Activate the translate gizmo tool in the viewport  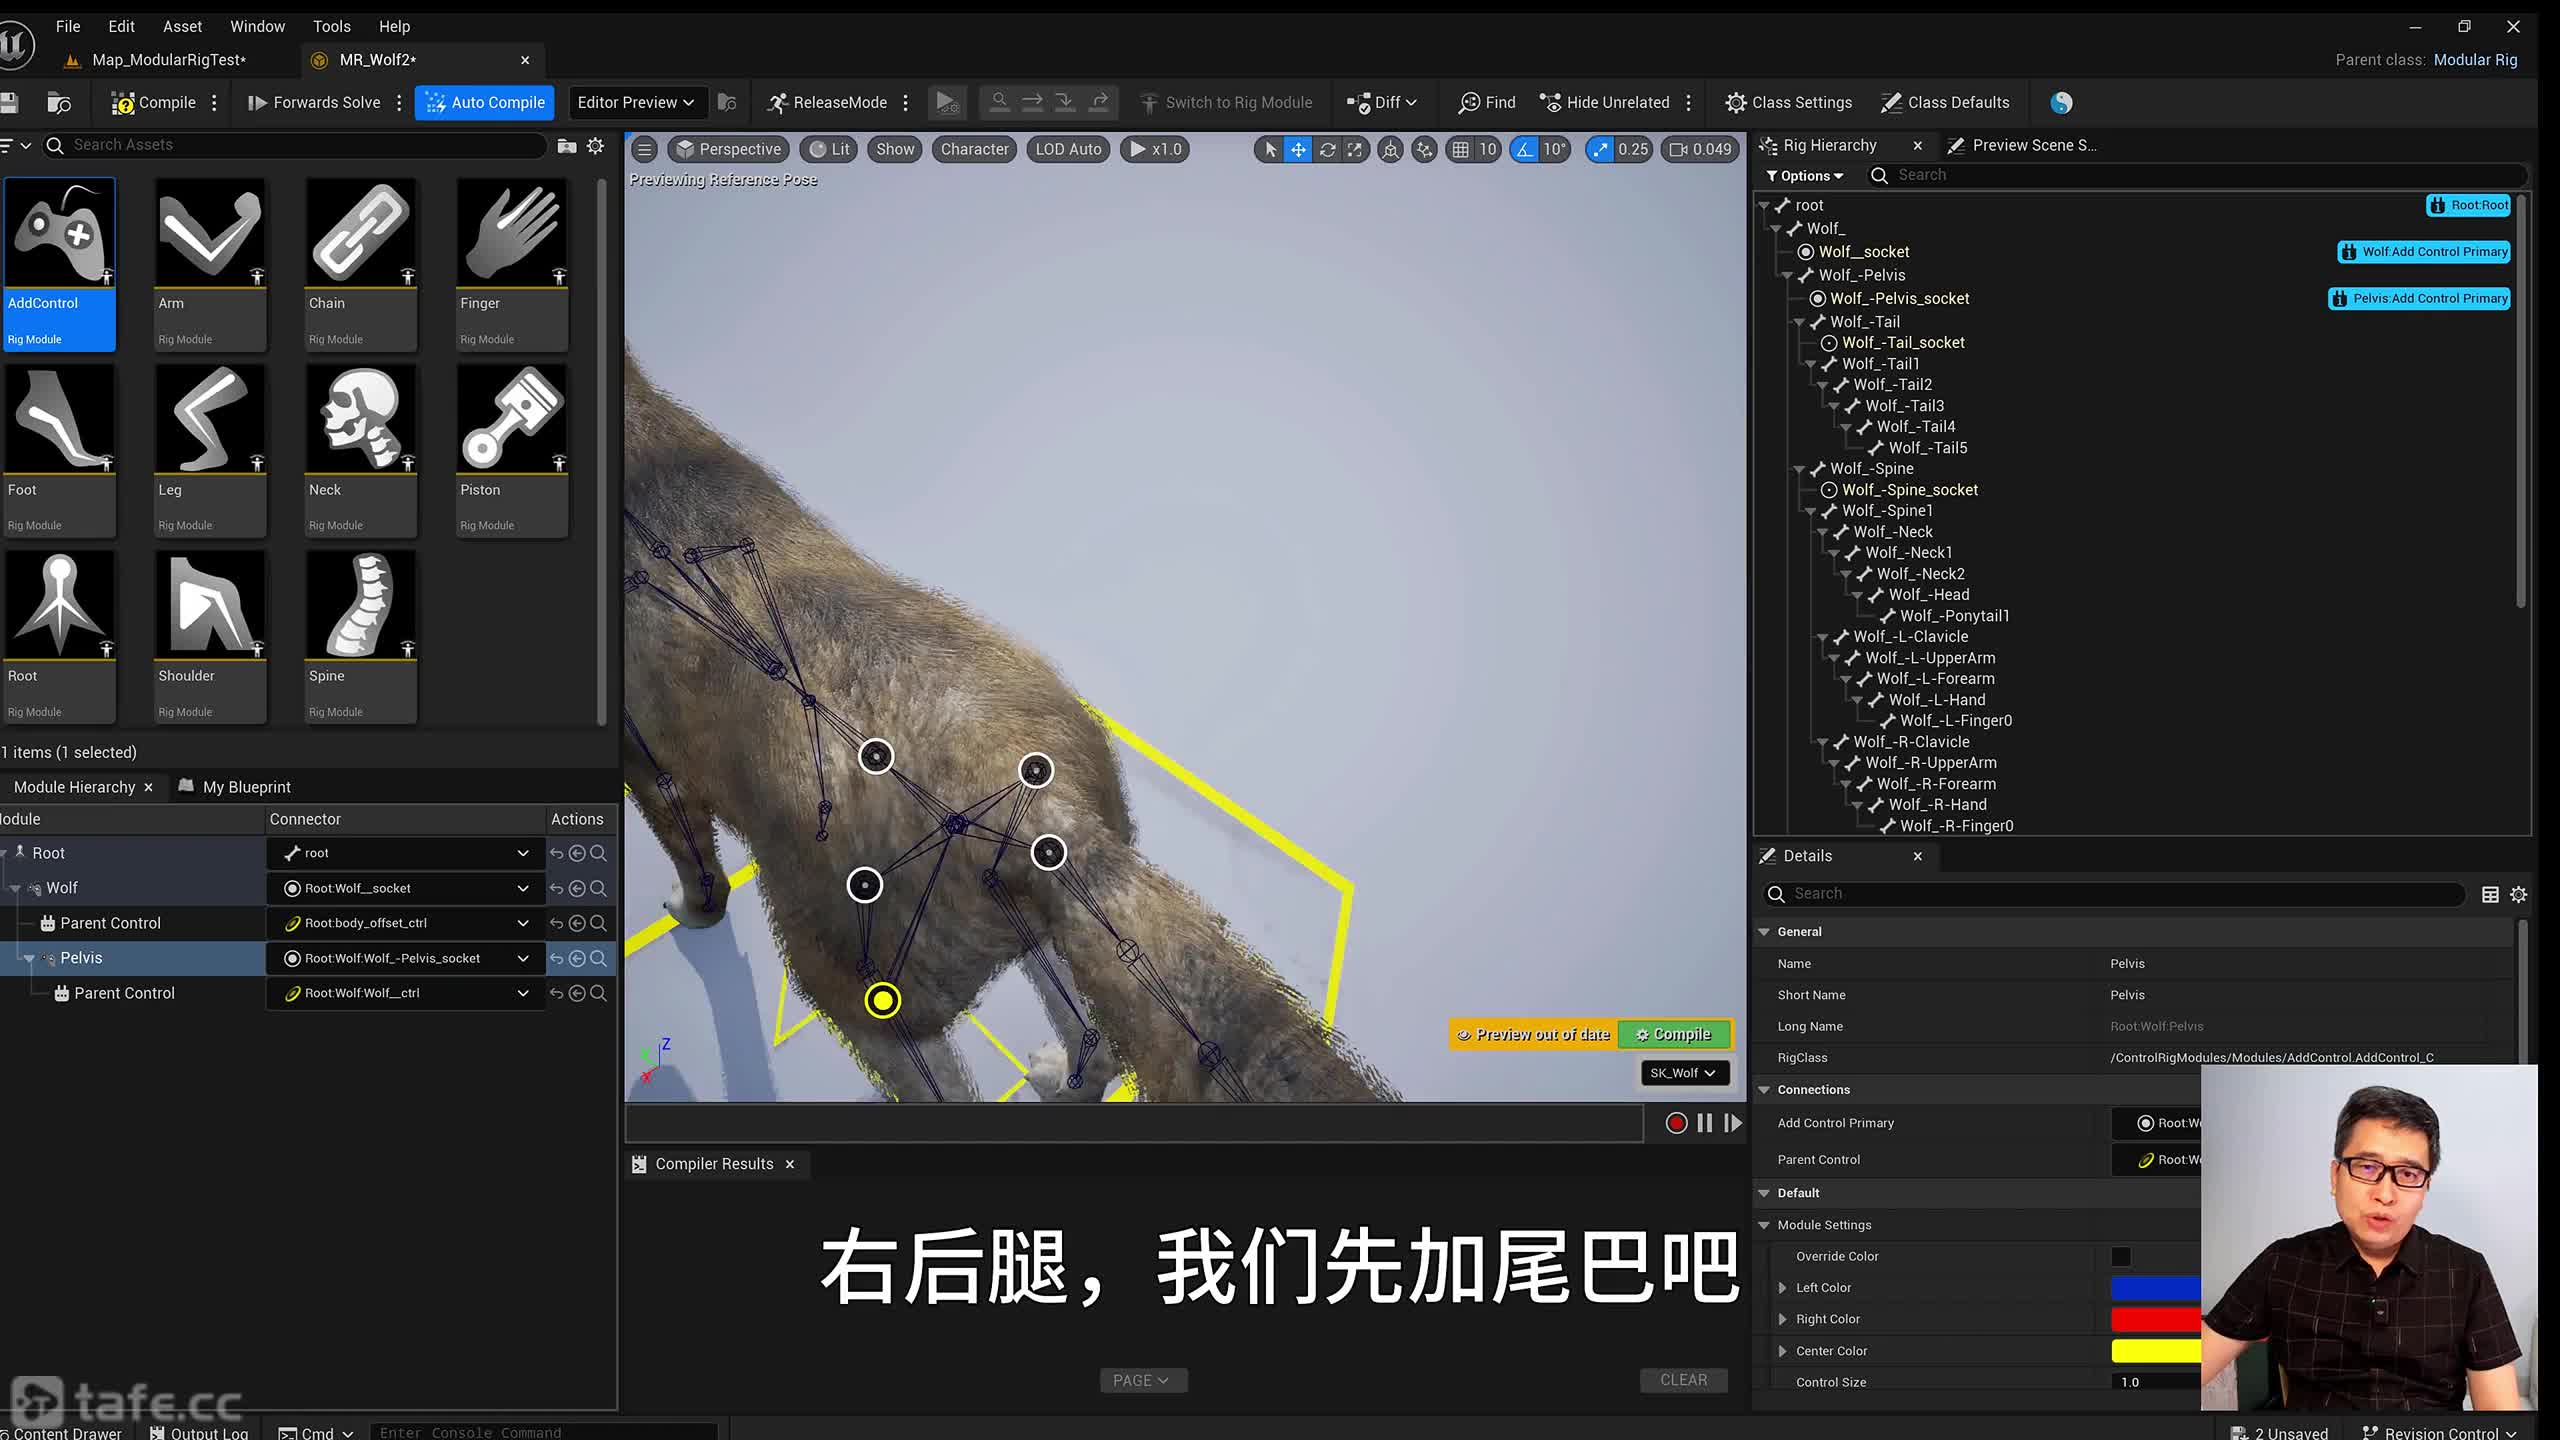1297,149
